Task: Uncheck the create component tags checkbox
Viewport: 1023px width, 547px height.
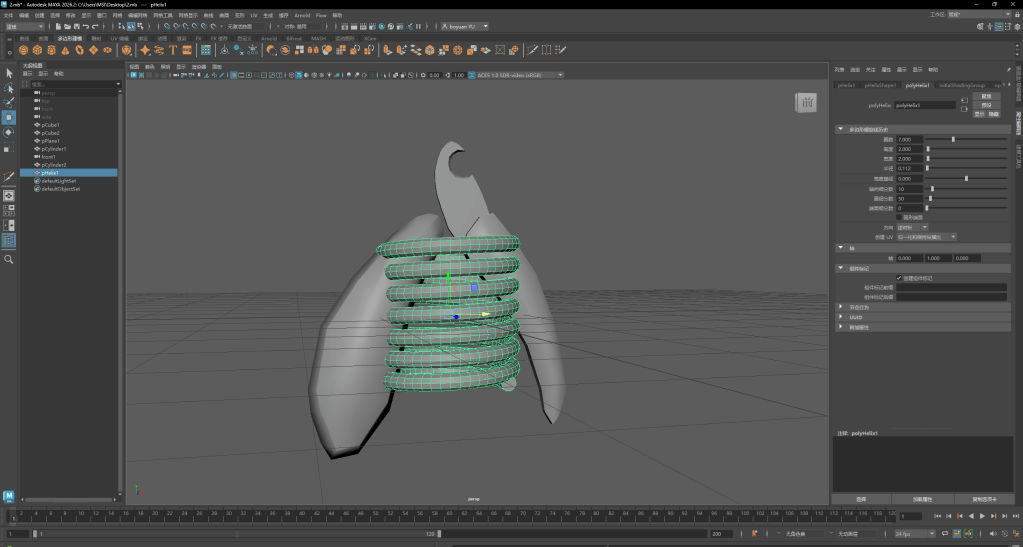Action: (899, 277)
